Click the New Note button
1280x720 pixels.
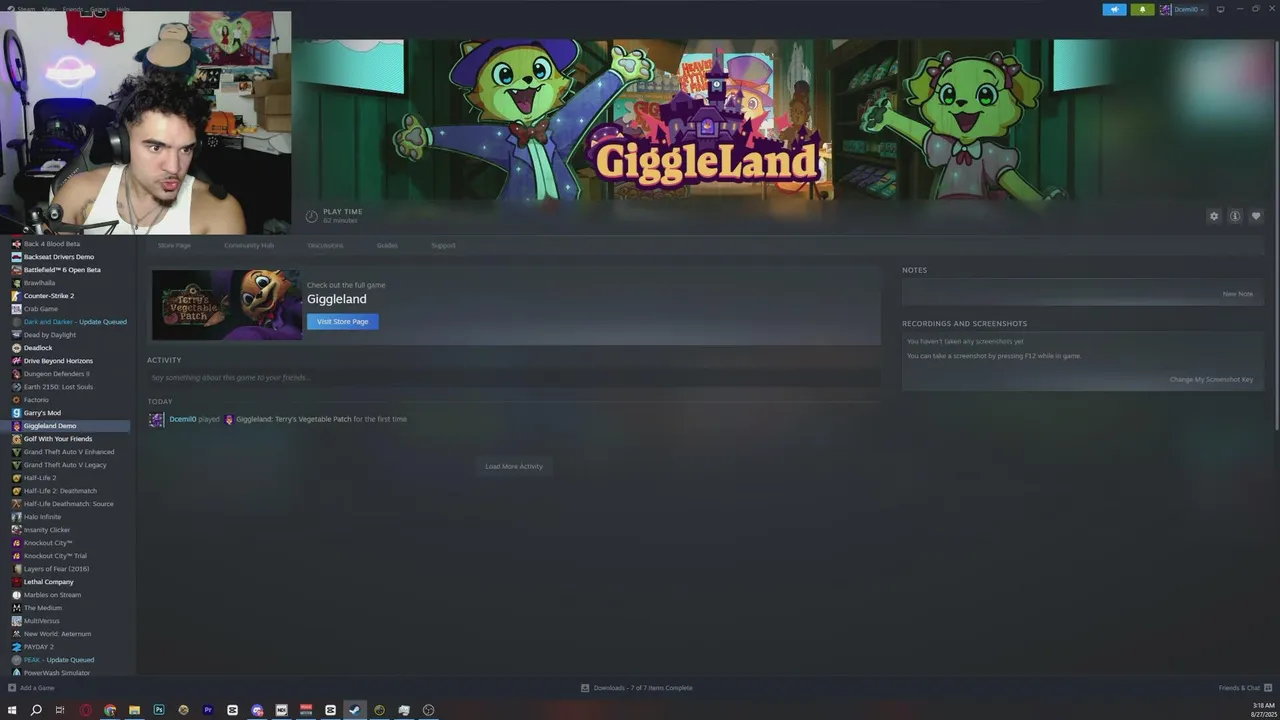[x=1237, y=294]
